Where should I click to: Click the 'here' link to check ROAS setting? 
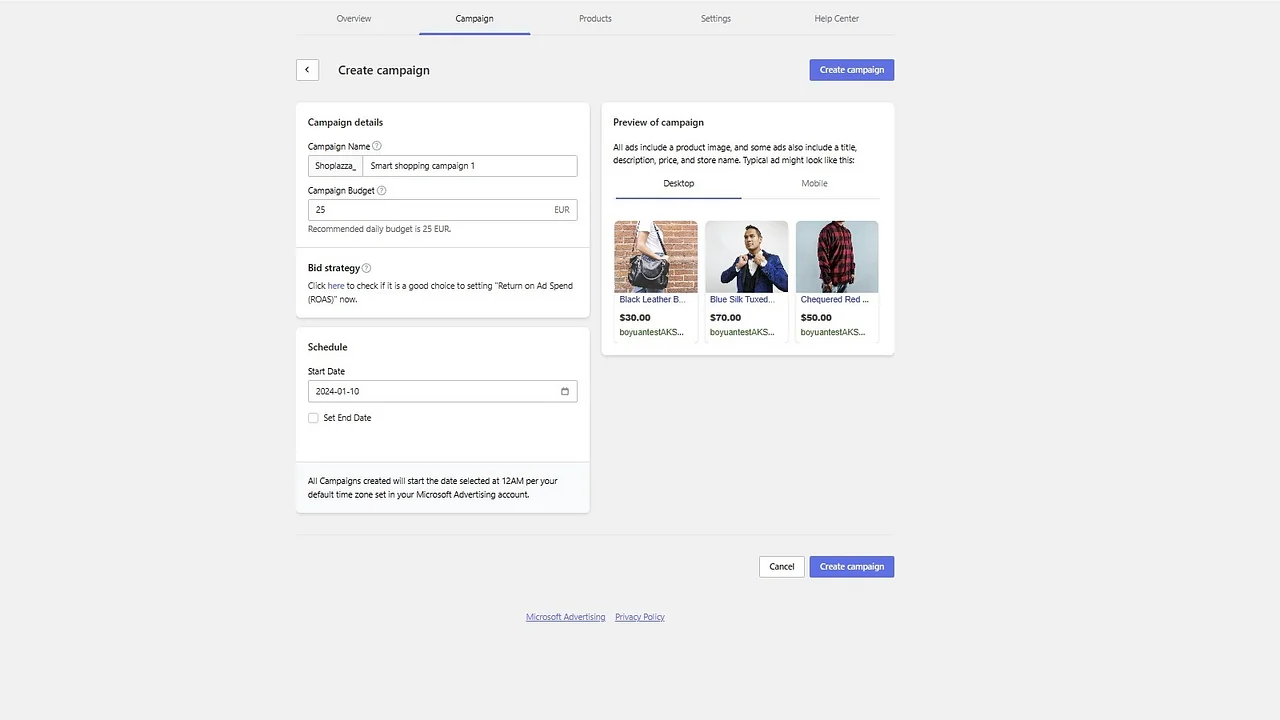(335, 285)
